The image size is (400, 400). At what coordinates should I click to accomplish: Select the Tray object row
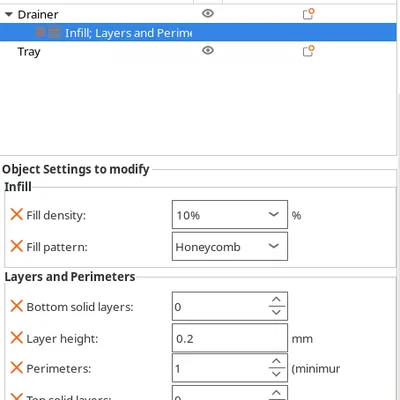click(x=198, y=51)
